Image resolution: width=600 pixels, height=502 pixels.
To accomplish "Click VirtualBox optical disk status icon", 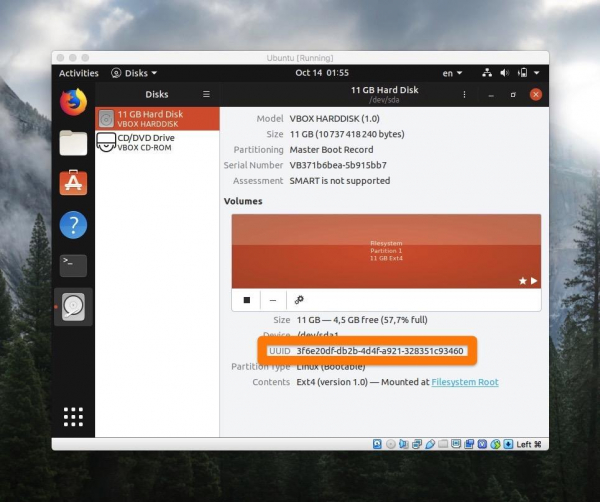I will point(391,444).
